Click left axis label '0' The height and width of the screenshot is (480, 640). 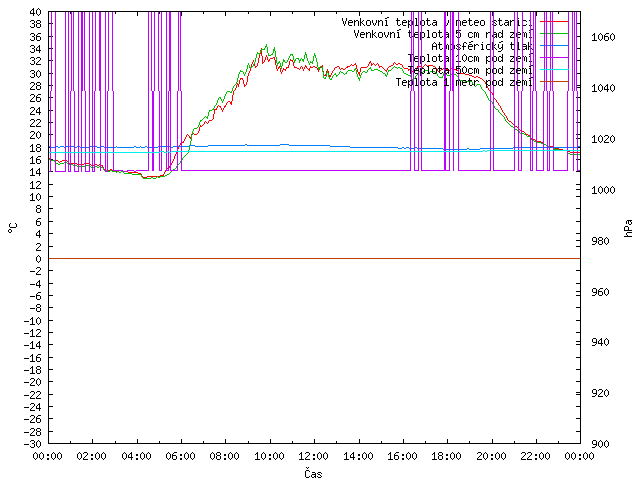click(39, 259)
